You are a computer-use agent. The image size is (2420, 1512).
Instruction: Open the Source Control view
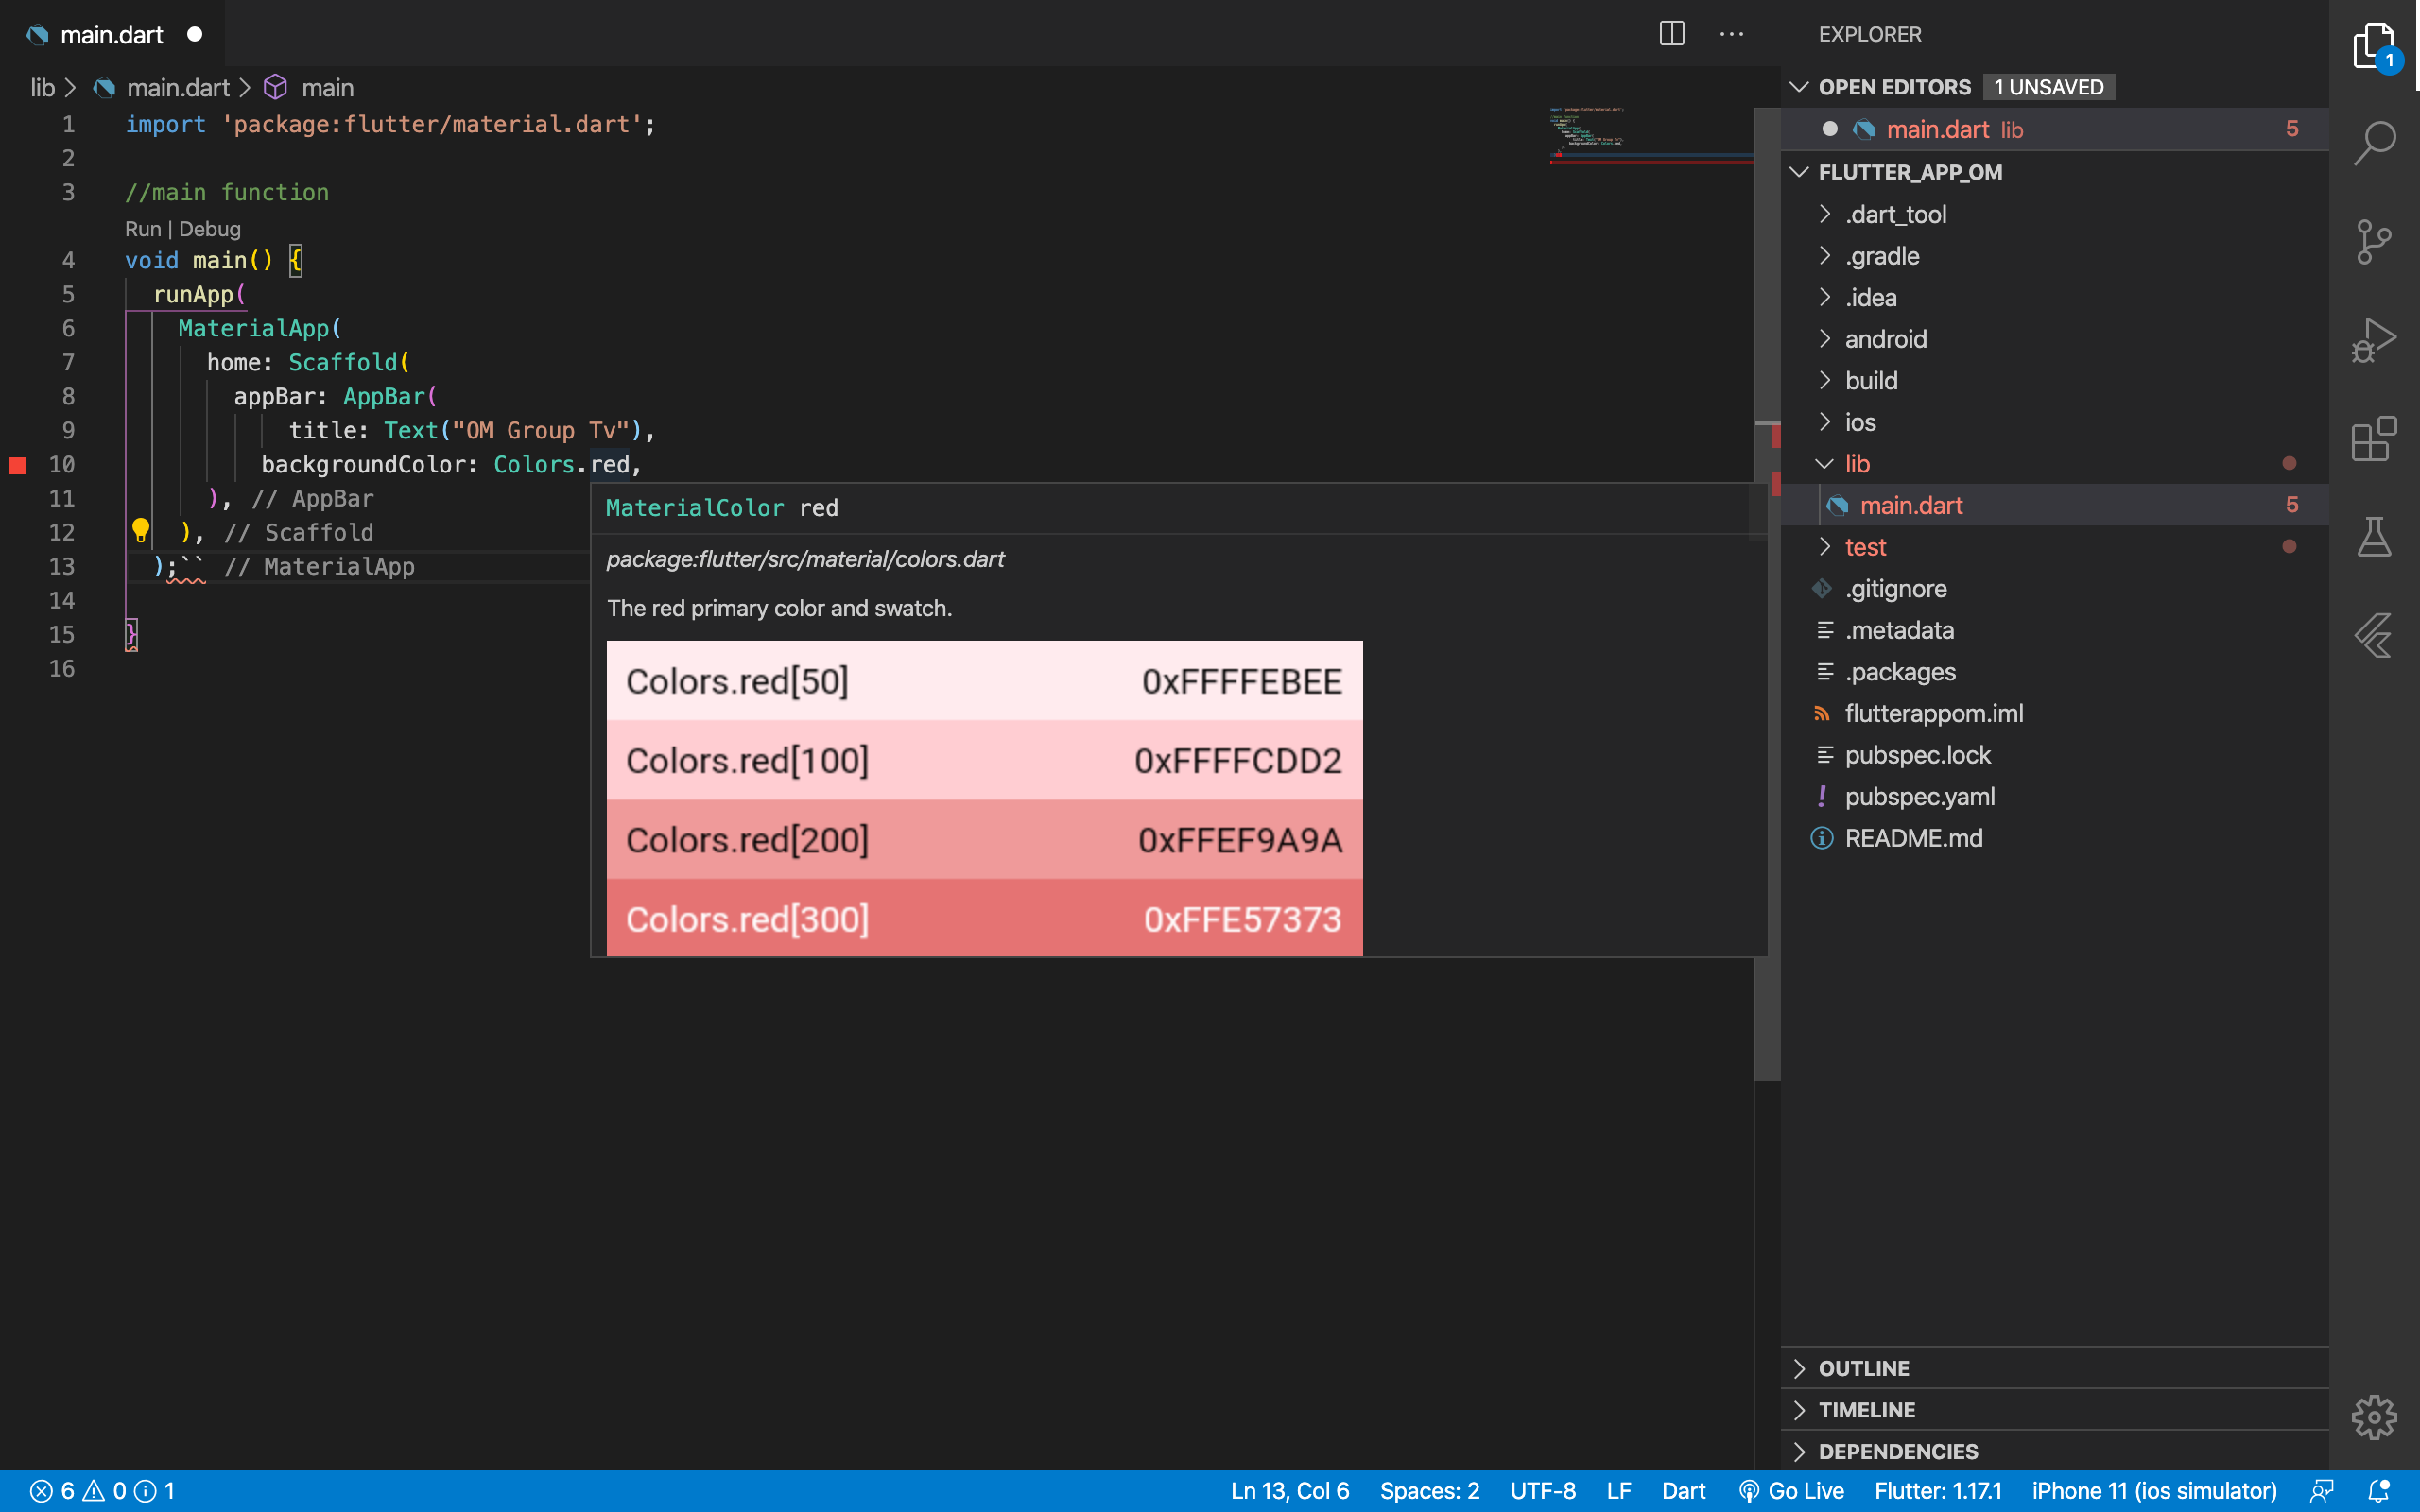coord(2374,241)
